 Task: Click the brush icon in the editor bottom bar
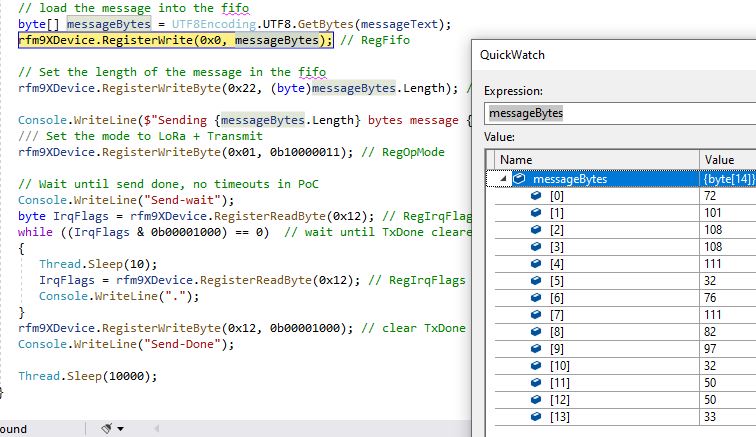click(107, 428)
